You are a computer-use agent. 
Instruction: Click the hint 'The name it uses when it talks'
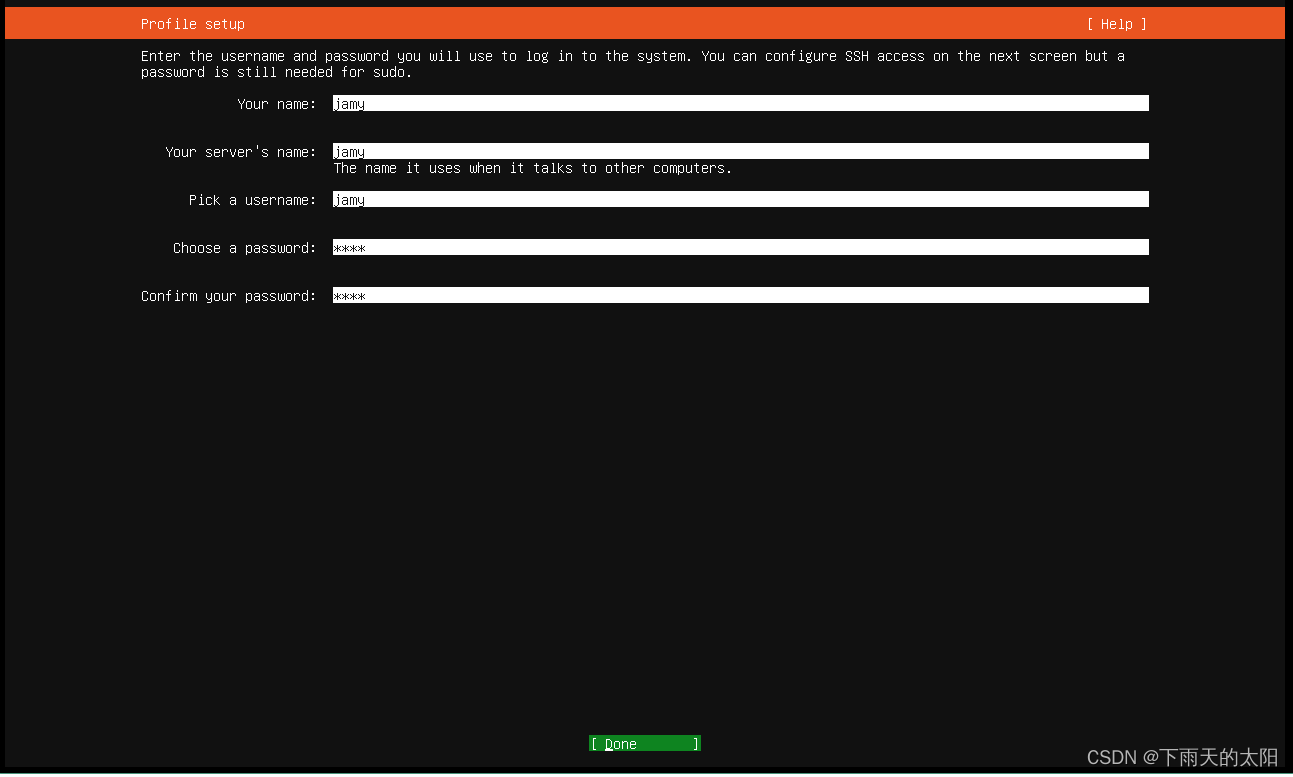533,168
